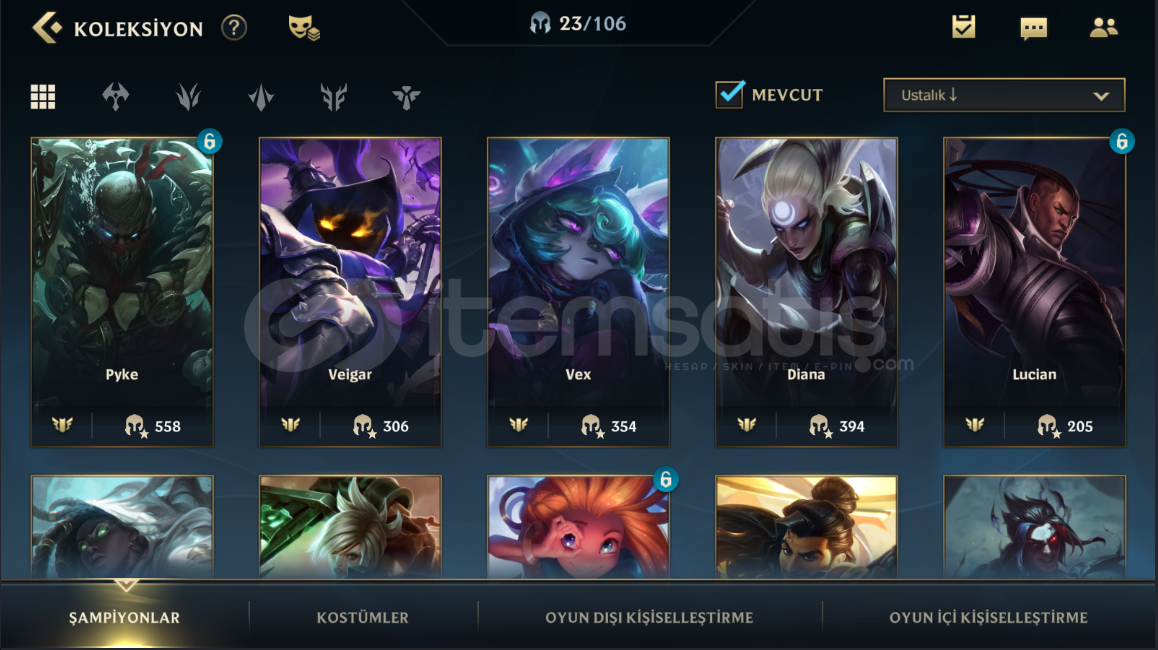Go back using the Koleksiyon arrow
This screenshot has width=1158, height=650.
pos(47,28)
